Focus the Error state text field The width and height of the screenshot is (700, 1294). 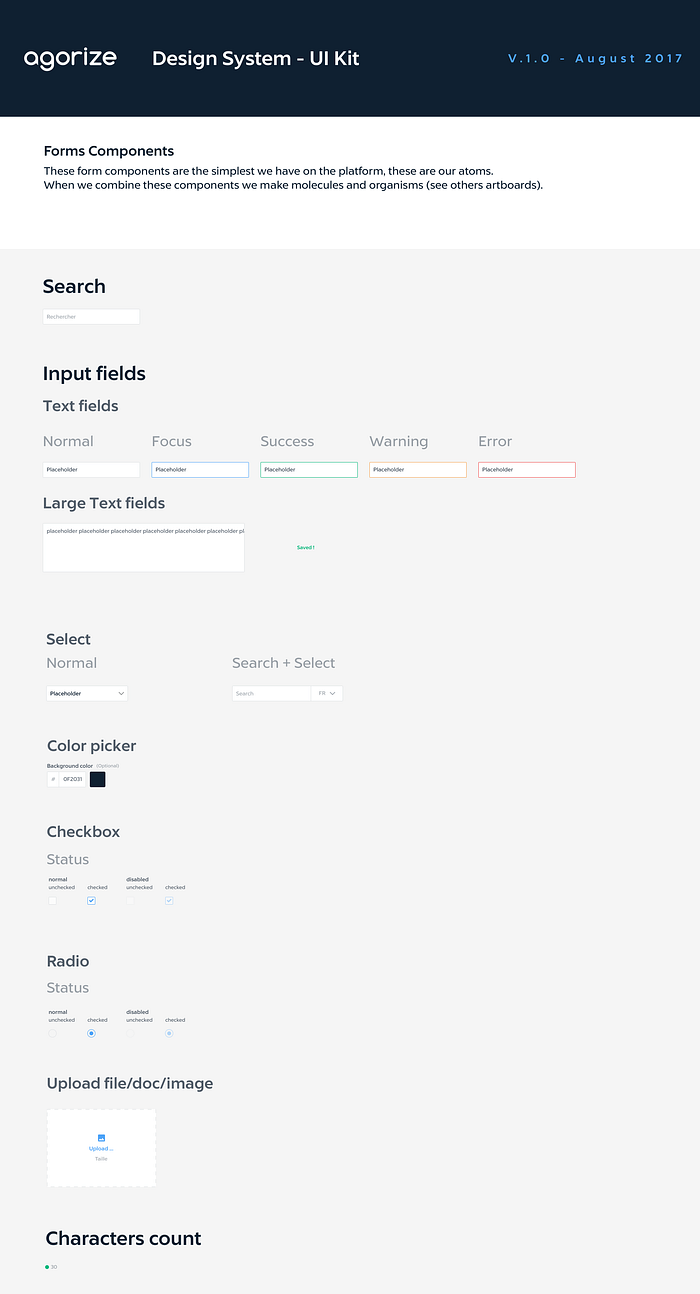point(527,470)
